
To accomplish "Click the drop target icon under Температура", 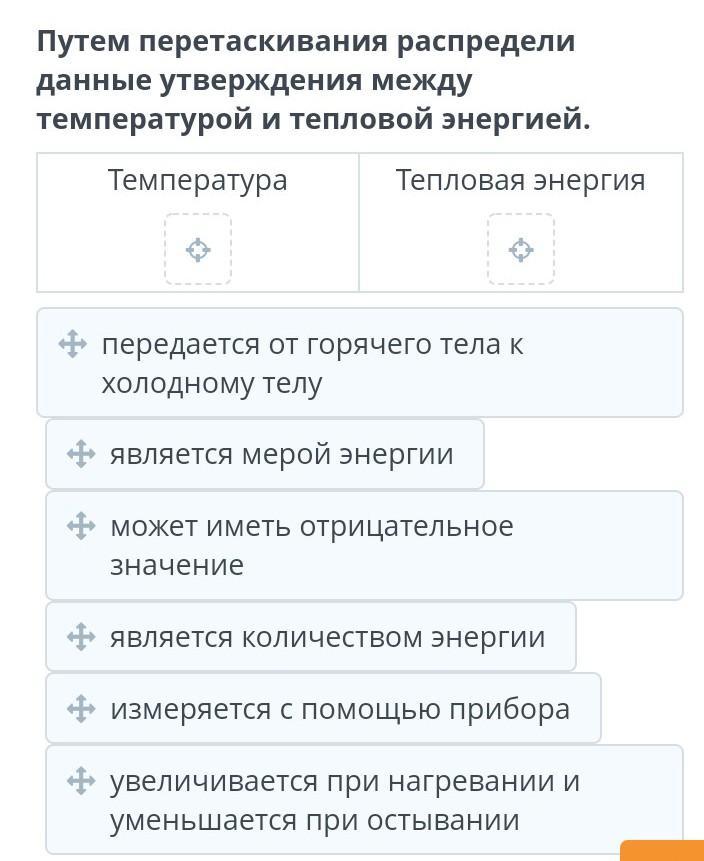I will pos(198,249).
